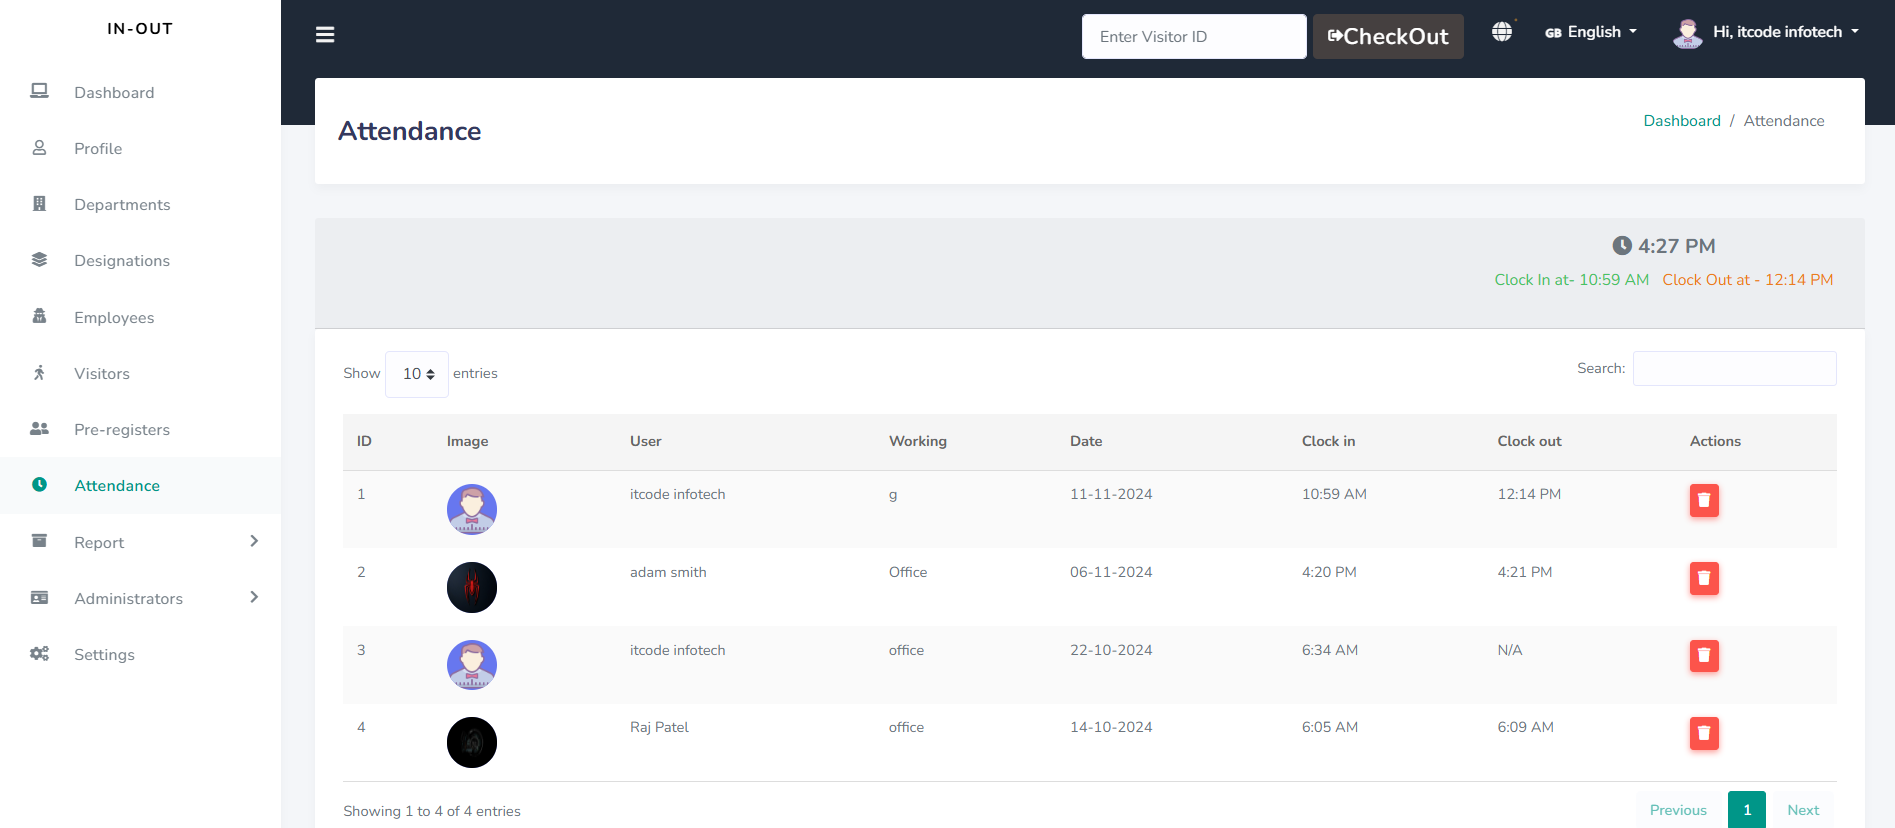Viewport: 1895px width, 828px height.
Task: Click the user avatar in top bar
Action: 1688,33
